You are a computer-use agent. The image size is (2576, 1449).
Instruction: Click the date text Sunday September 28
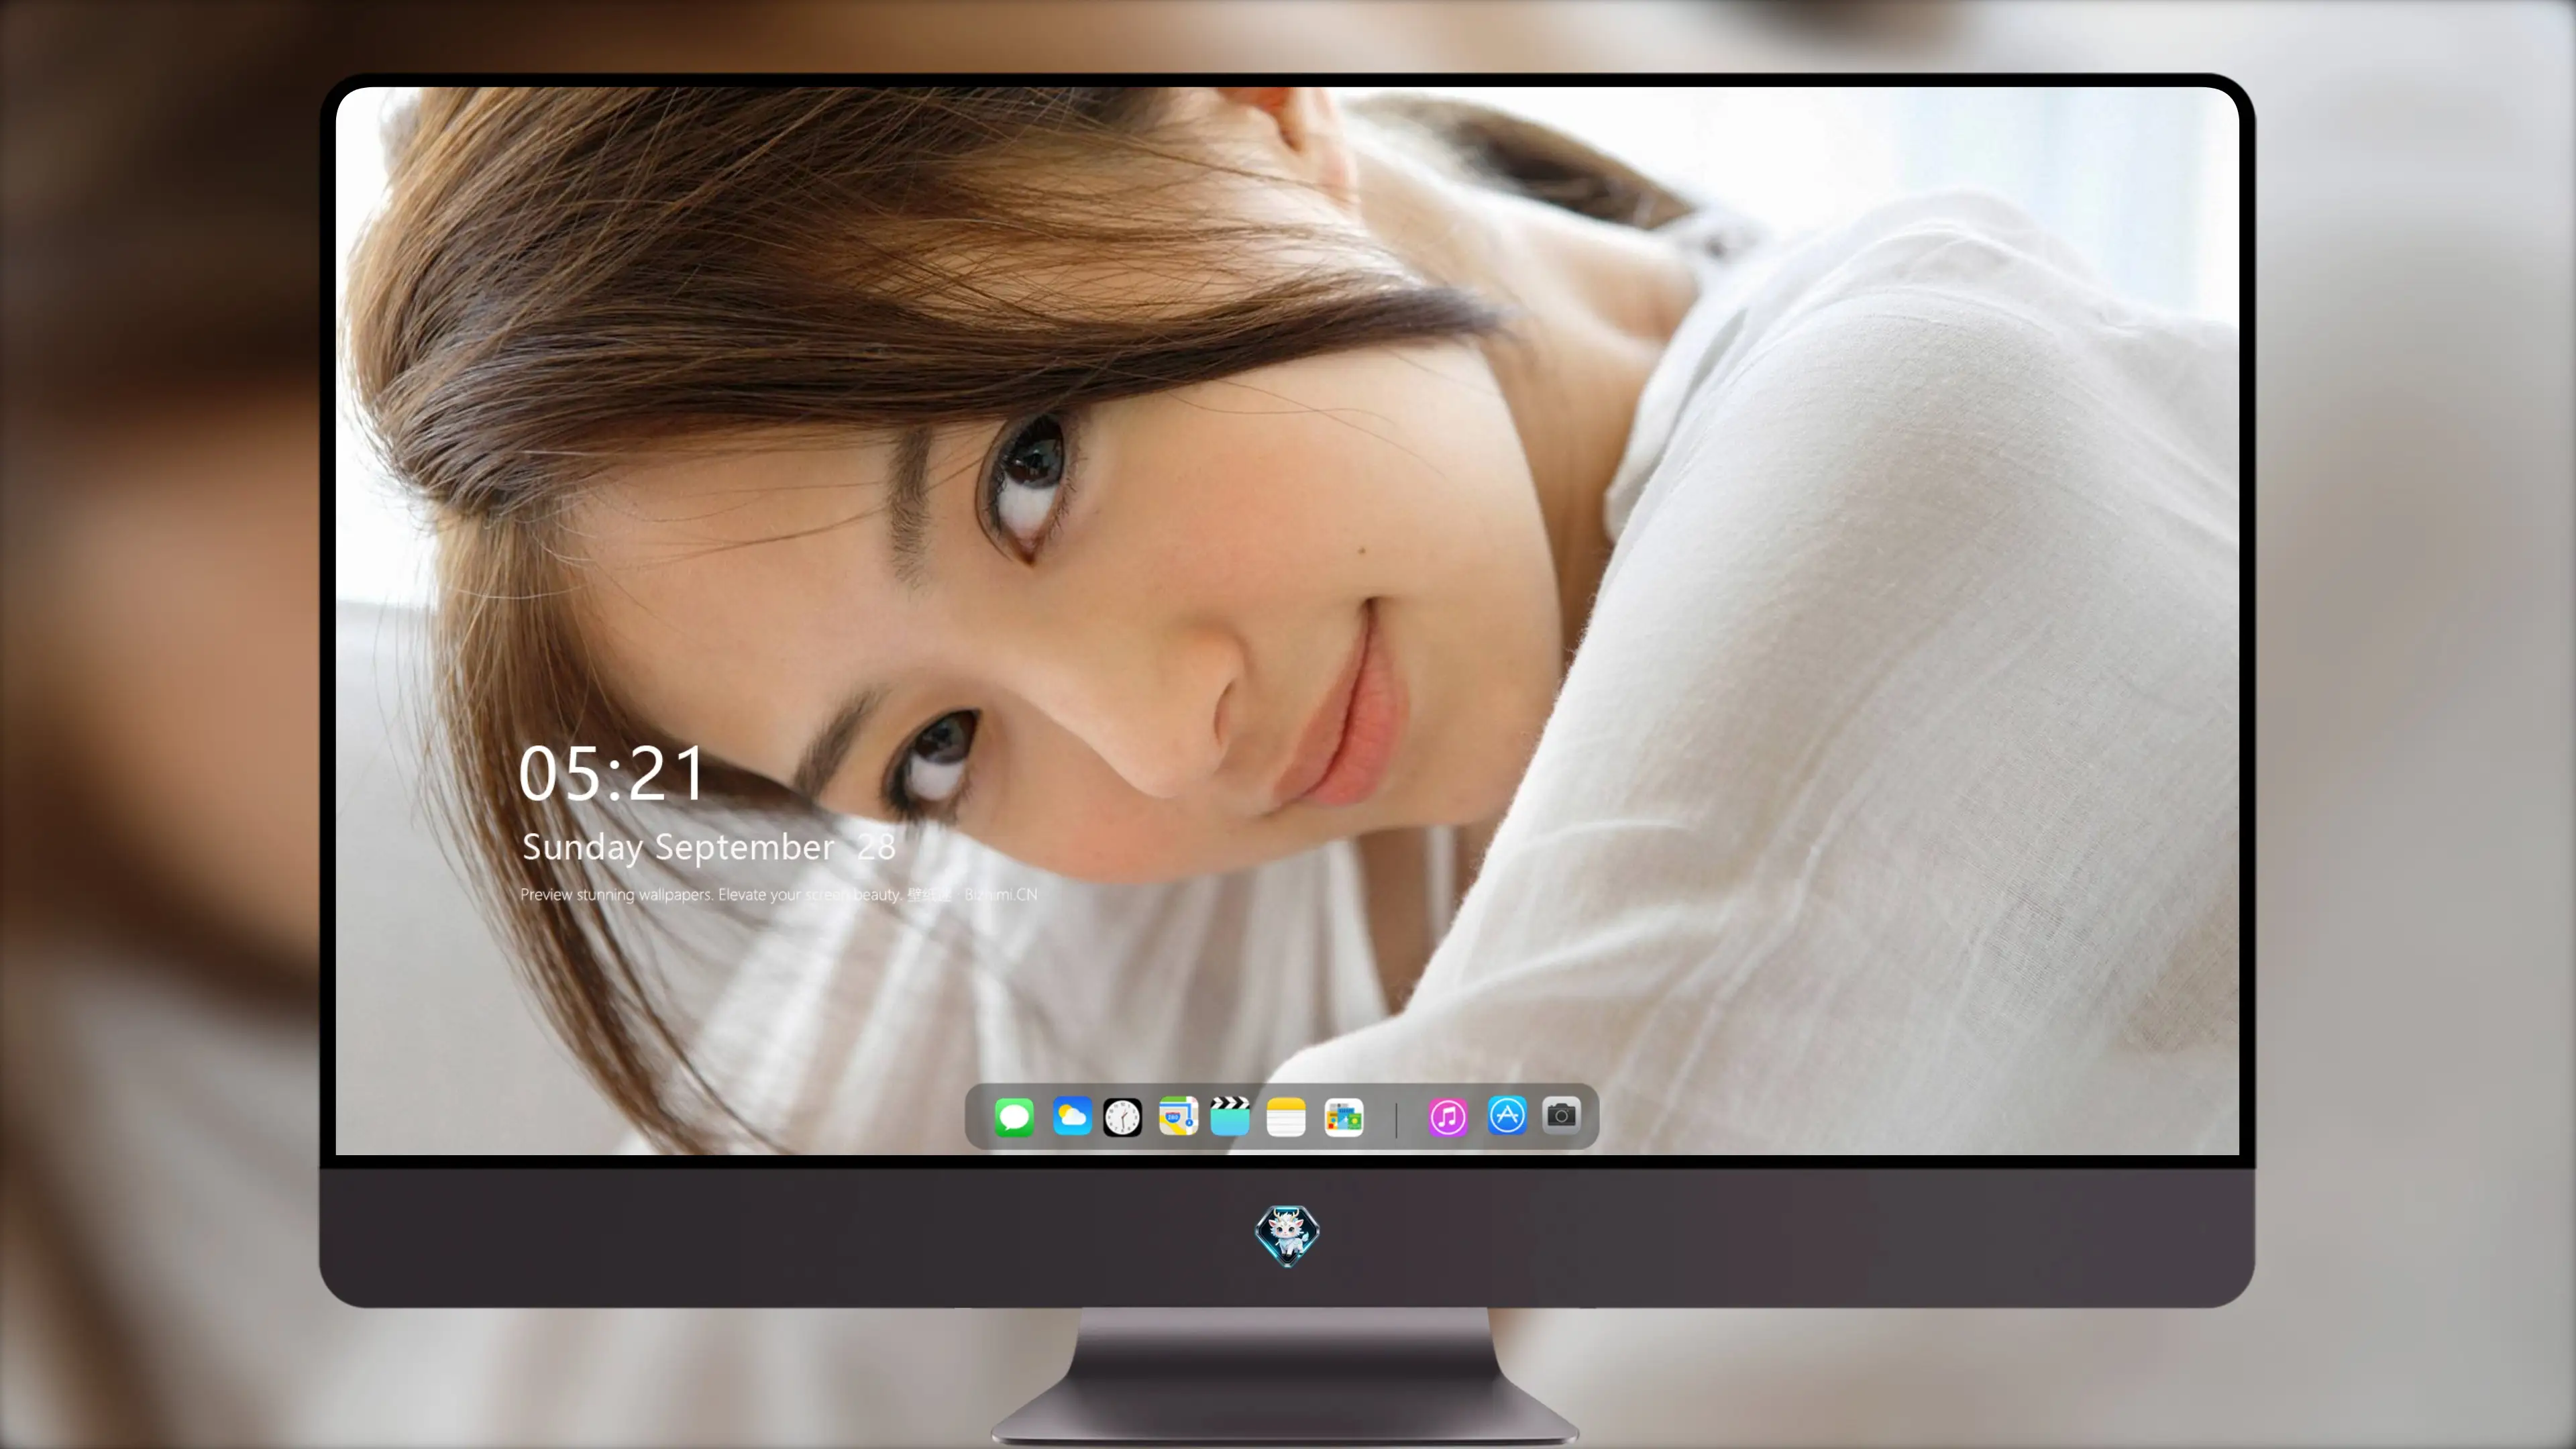coord(709,847)
